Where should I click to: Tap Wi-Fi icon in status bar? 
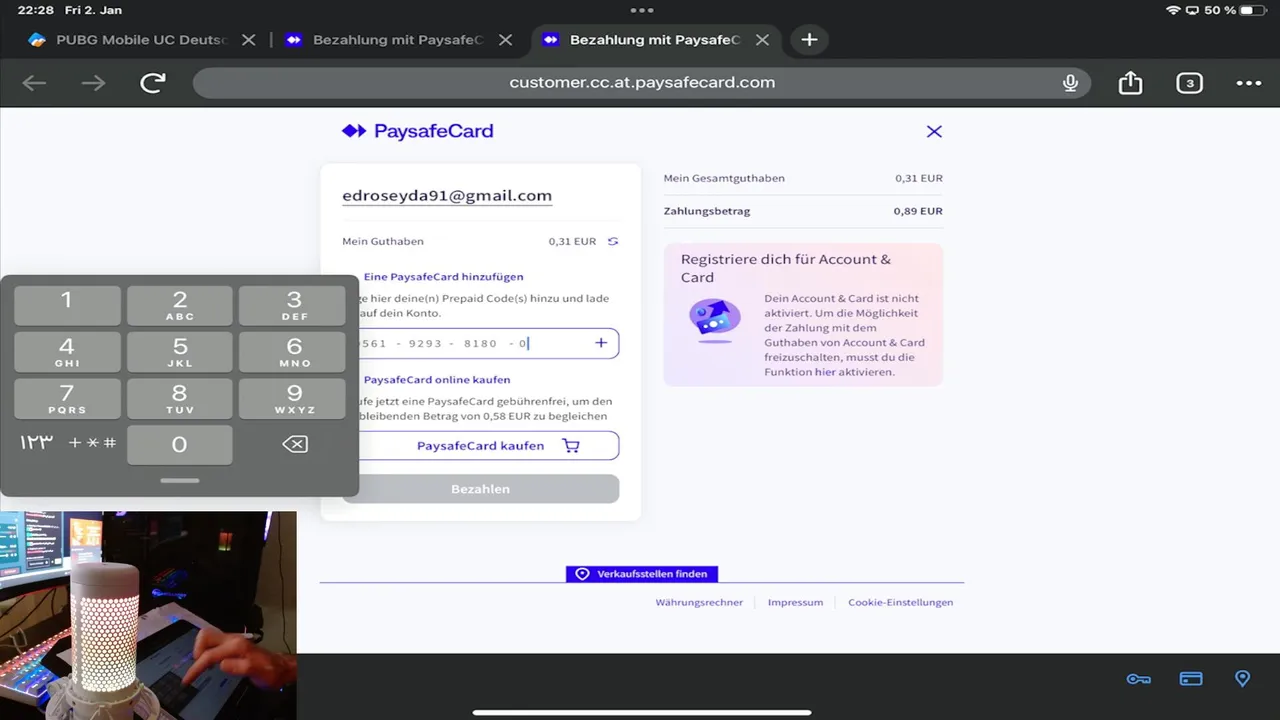tap(1174, 10)
